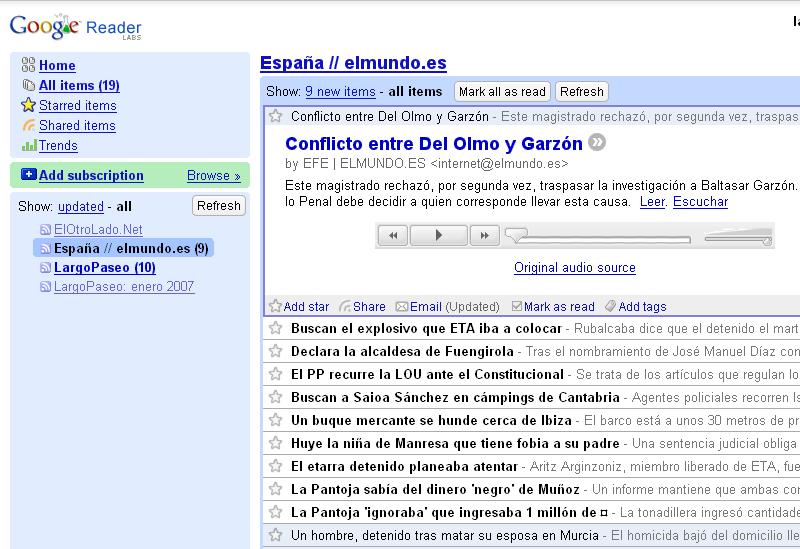Screen dimensions: 800x549
Task: Click Email on the open article
Action: click(425, 307)
